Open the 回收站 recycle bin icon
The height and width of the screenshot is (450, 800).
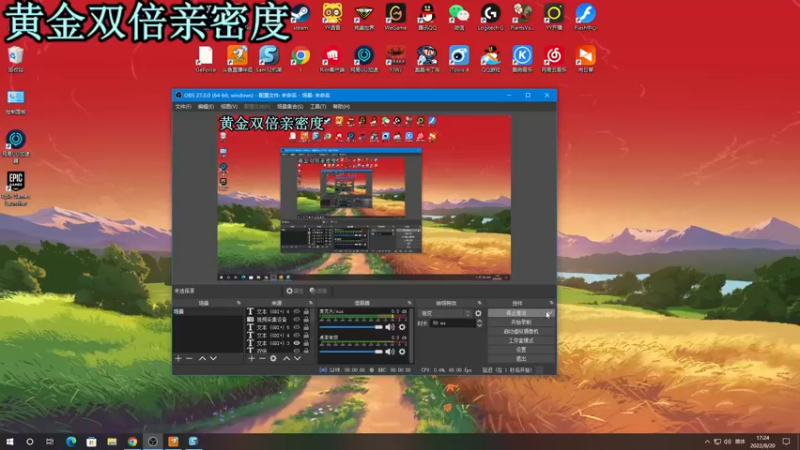16,59
